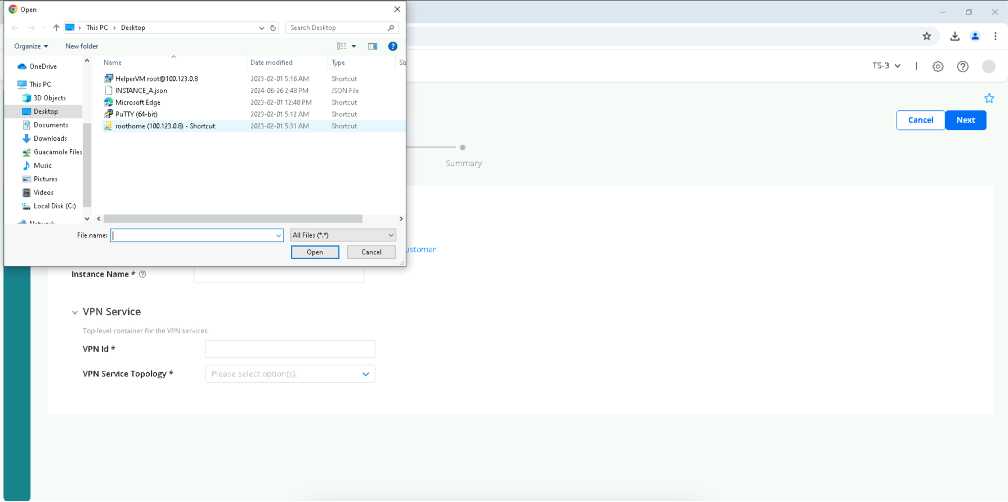
Task: Click the Next button in wizard
Action: [x=966, y=120]
